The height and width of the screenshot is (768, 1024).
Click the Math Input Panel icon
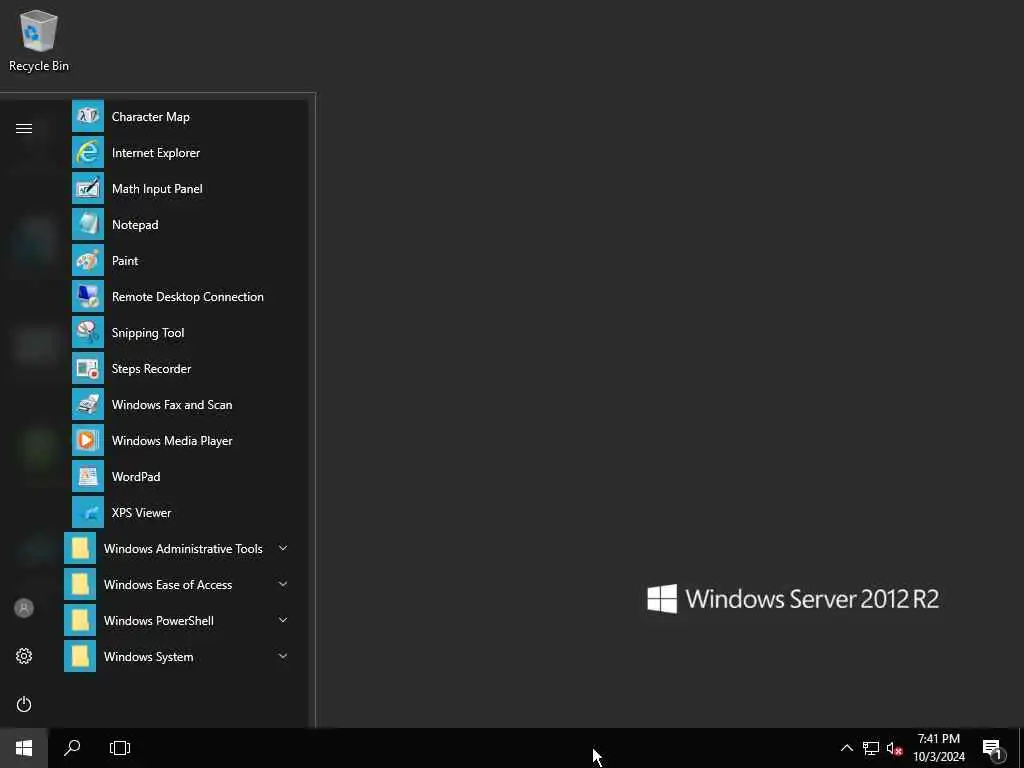pos(88,188)
